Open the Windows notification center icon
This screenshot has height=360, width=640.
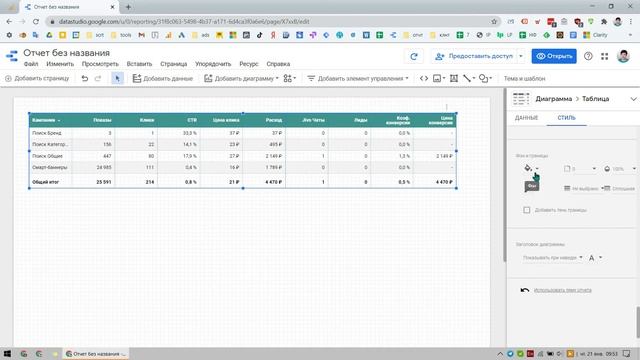(627, 353)
